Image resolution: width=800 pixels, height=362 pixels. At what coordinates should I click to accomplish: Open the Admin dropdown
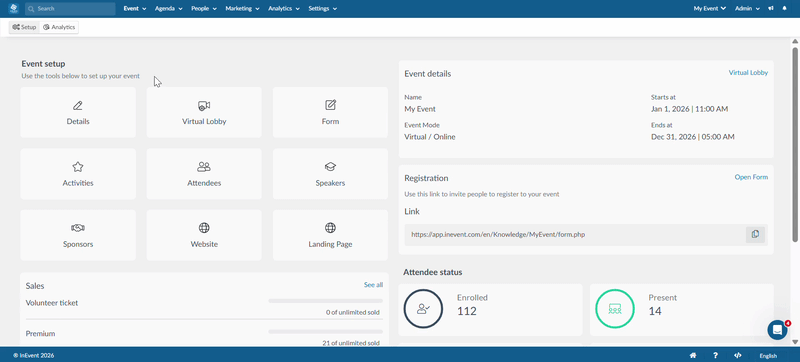pyautogui.click(x=747, y=9)
